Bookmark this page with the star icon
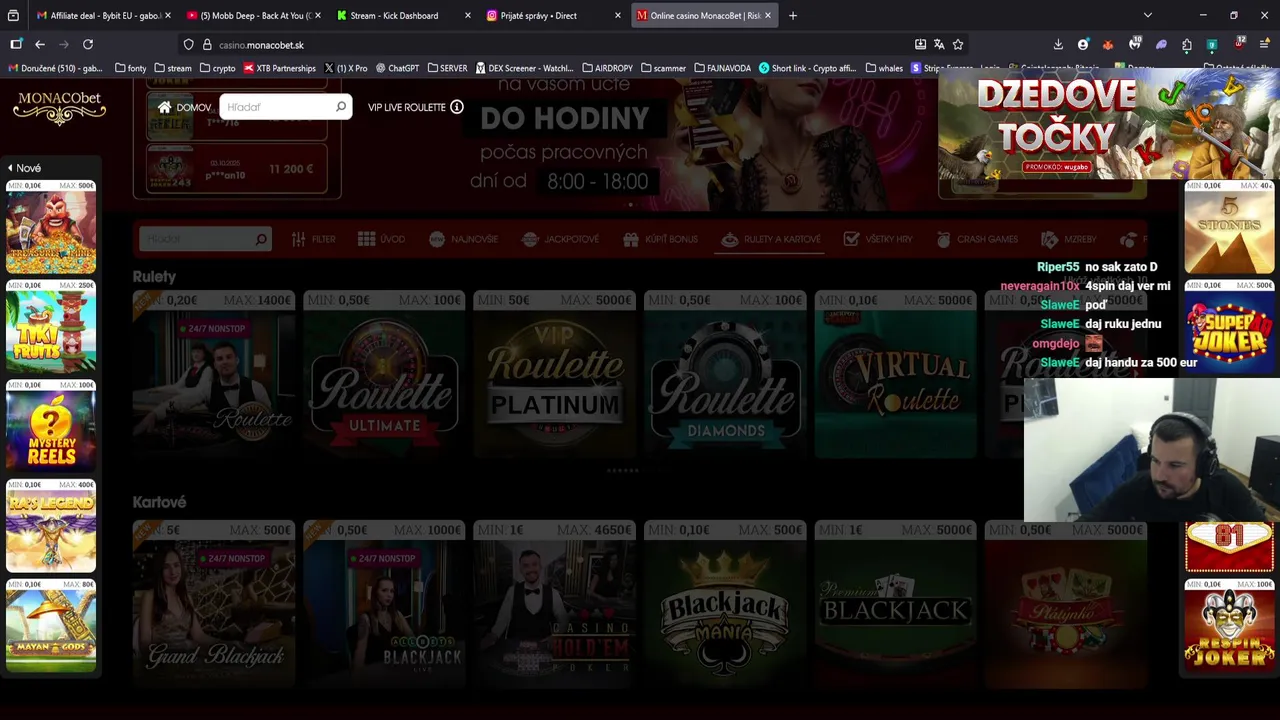 click(958, 45)
